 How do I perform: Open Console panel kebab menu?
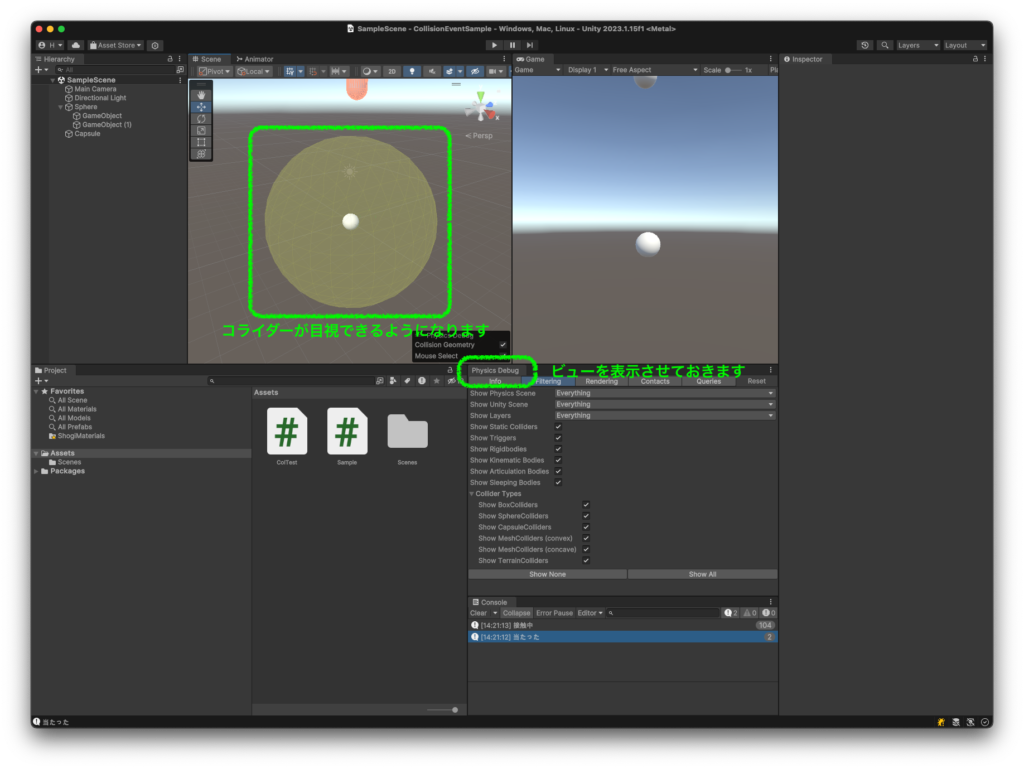tap(771, 602)
